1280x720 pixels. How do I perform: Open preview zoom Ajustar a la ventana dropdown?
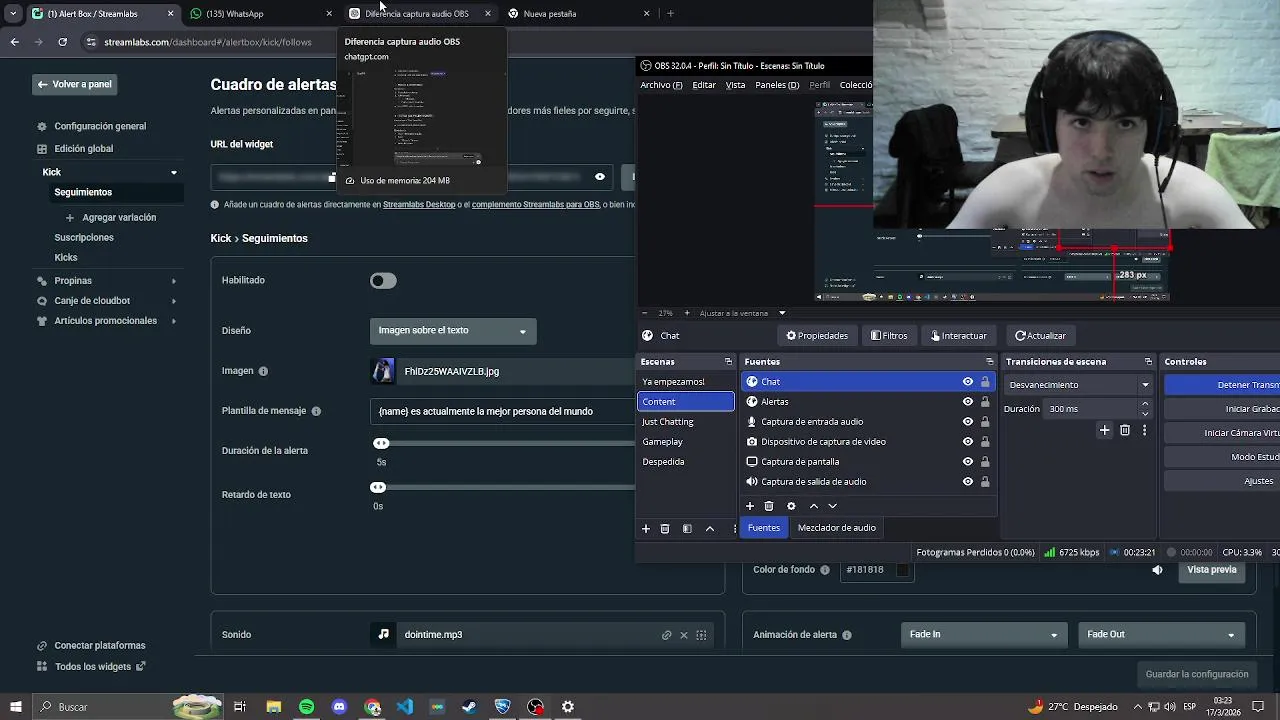pyautogui.click(x=742, y=313)
